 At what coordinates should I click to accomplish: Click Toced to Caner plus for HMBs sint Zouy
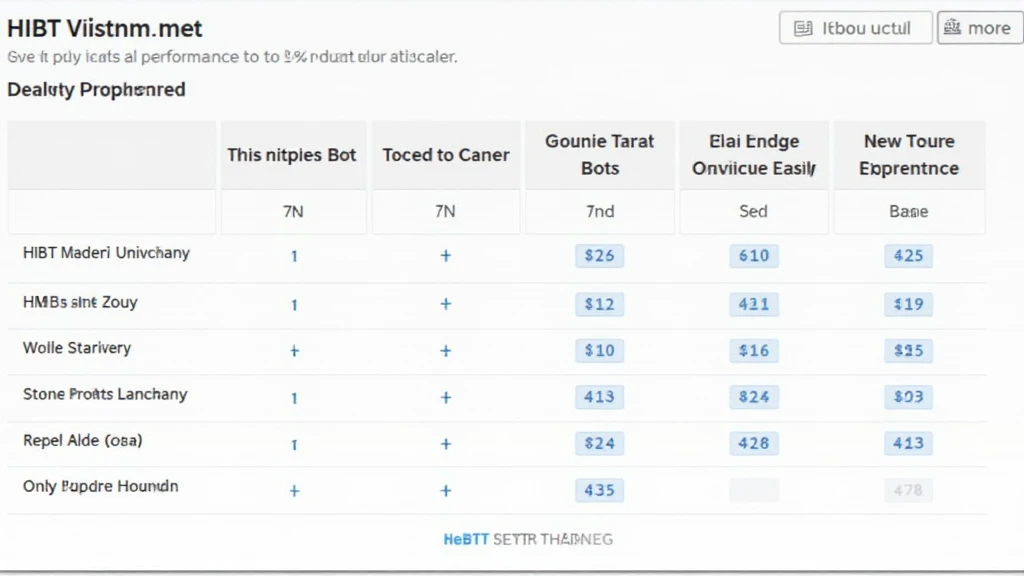pyautogui.click(x=445, y=303)
